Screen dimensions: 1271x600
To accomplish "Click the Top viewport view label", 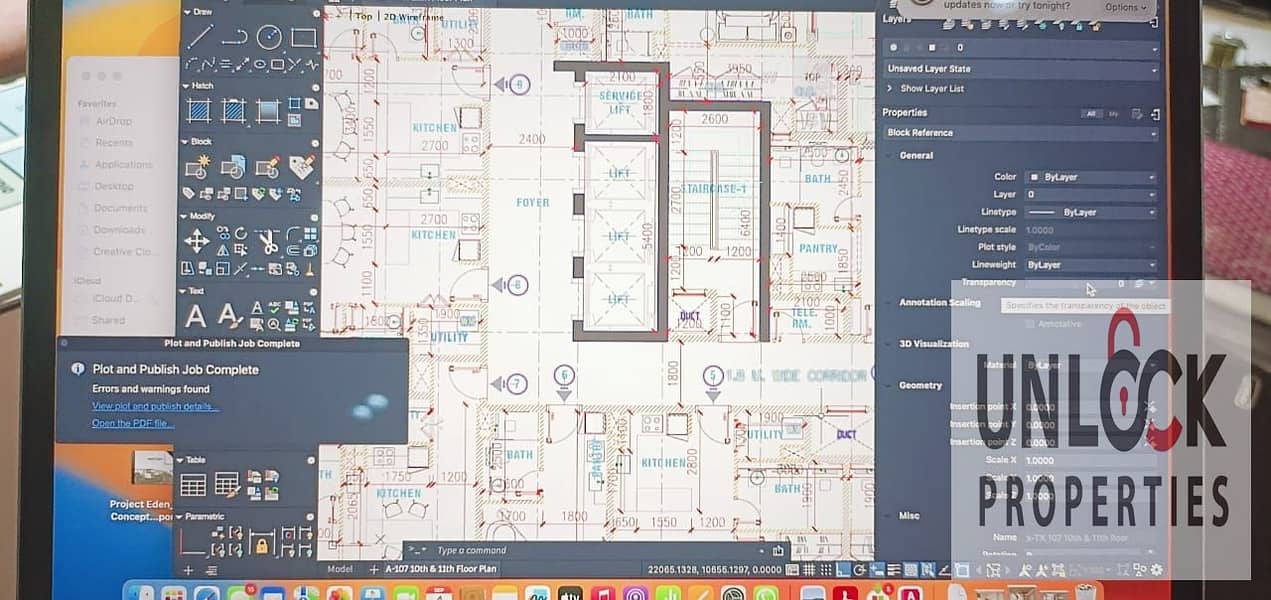I will (364, 16).
